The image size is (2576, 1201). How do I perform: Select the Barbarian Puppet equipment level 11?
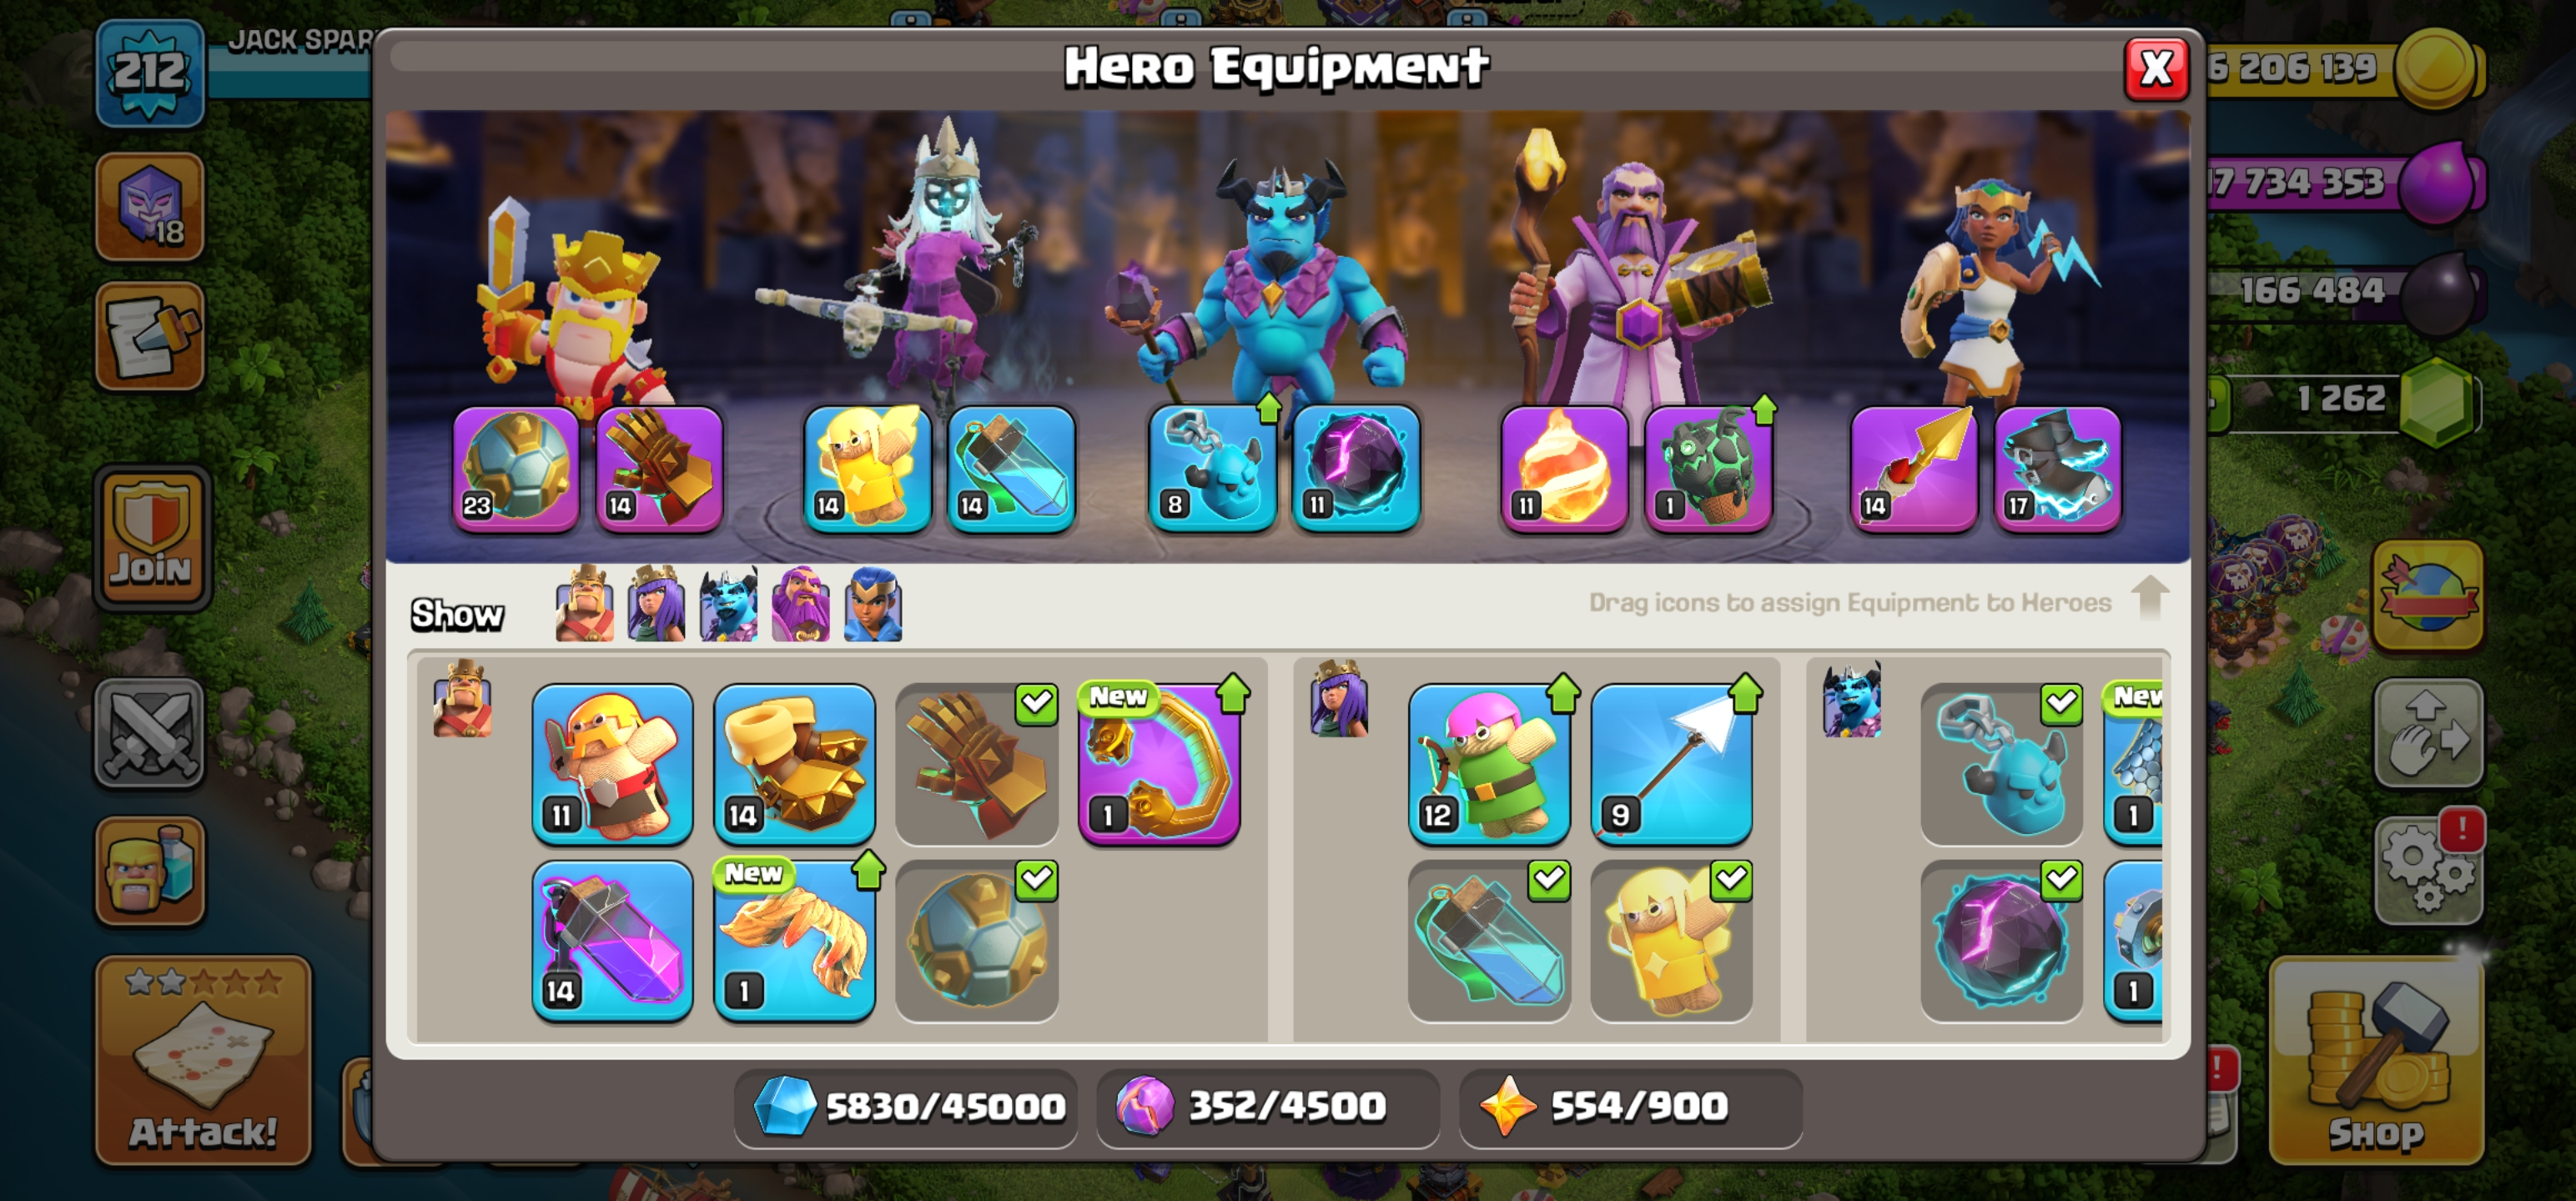click(x=612, y=763)
